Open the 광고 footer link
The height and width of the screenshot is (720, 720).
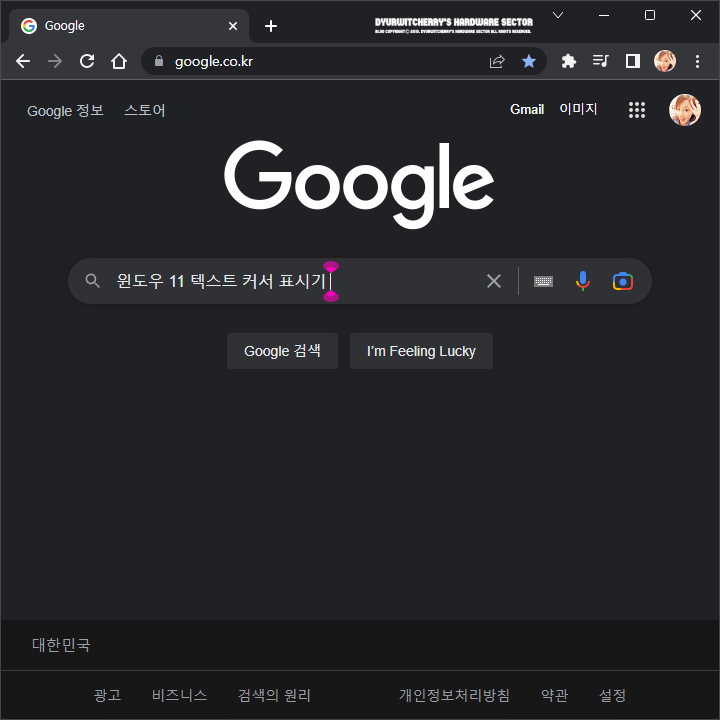[107, 695]
